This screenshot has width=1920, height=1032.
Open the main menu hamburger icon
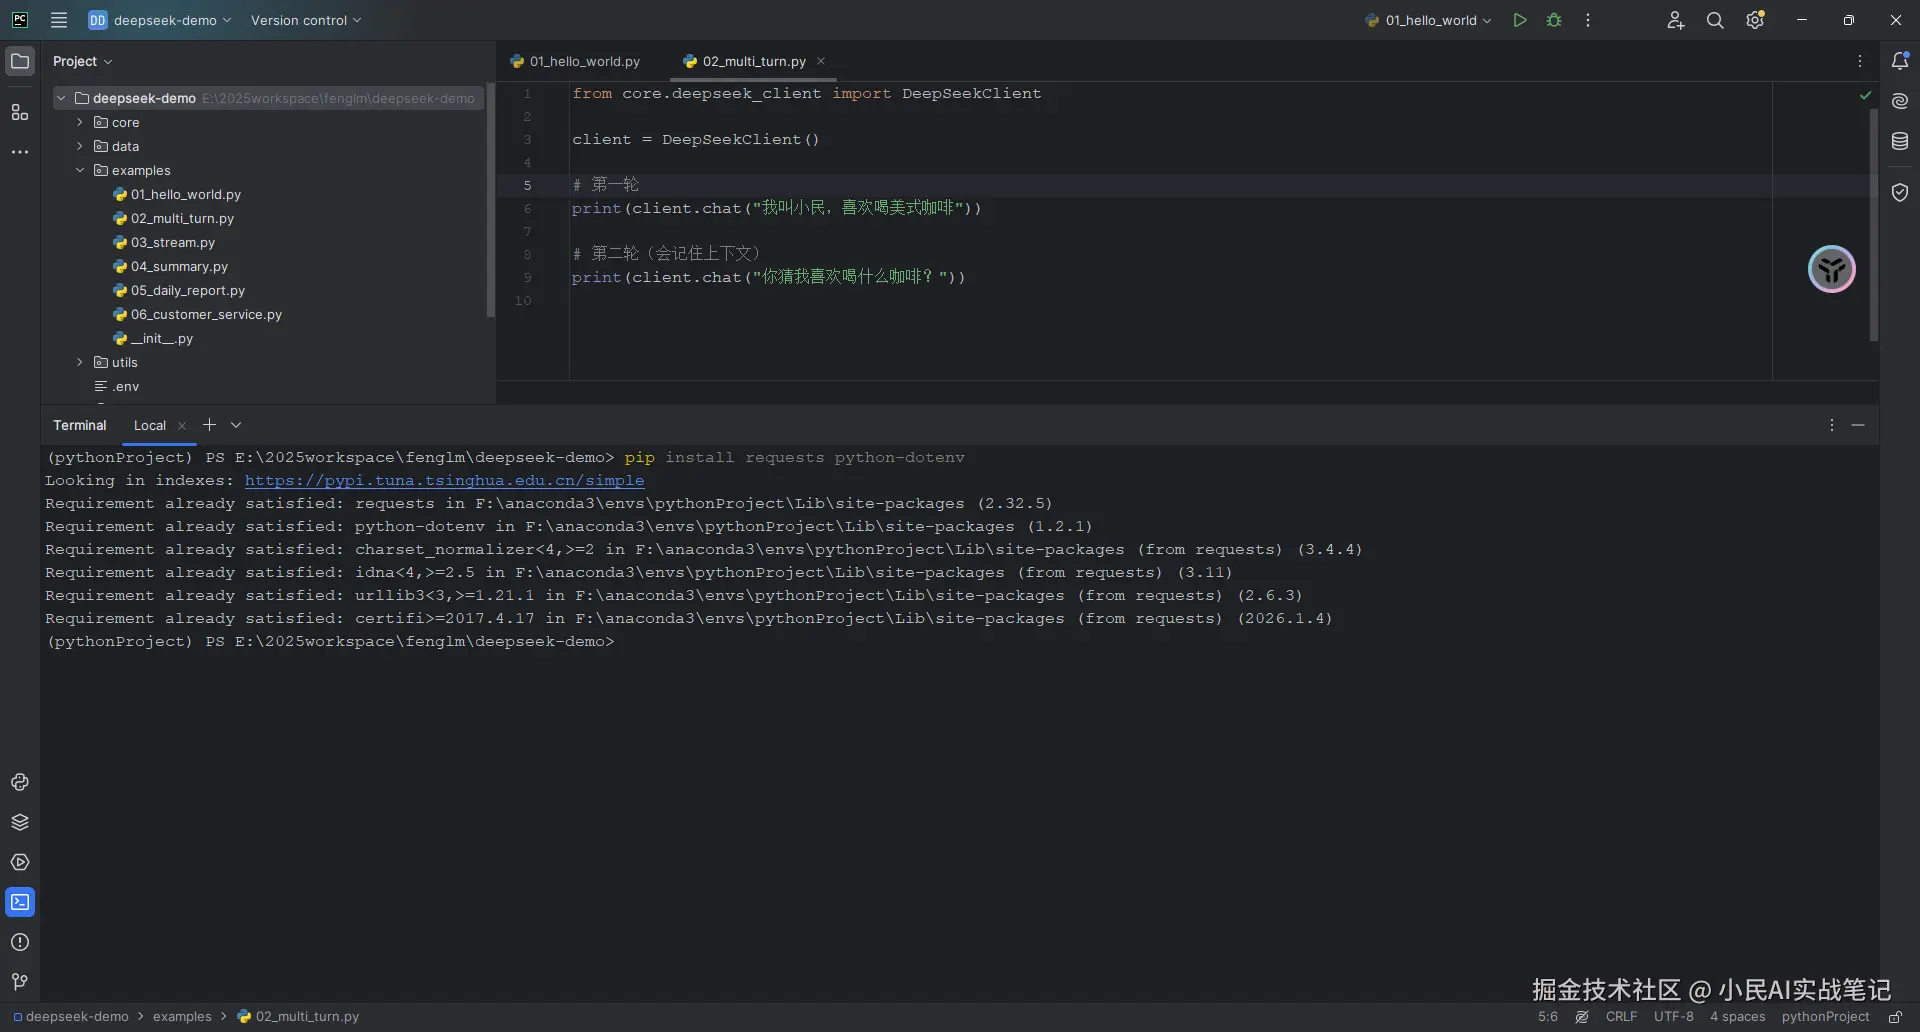[x=59, y=20]
